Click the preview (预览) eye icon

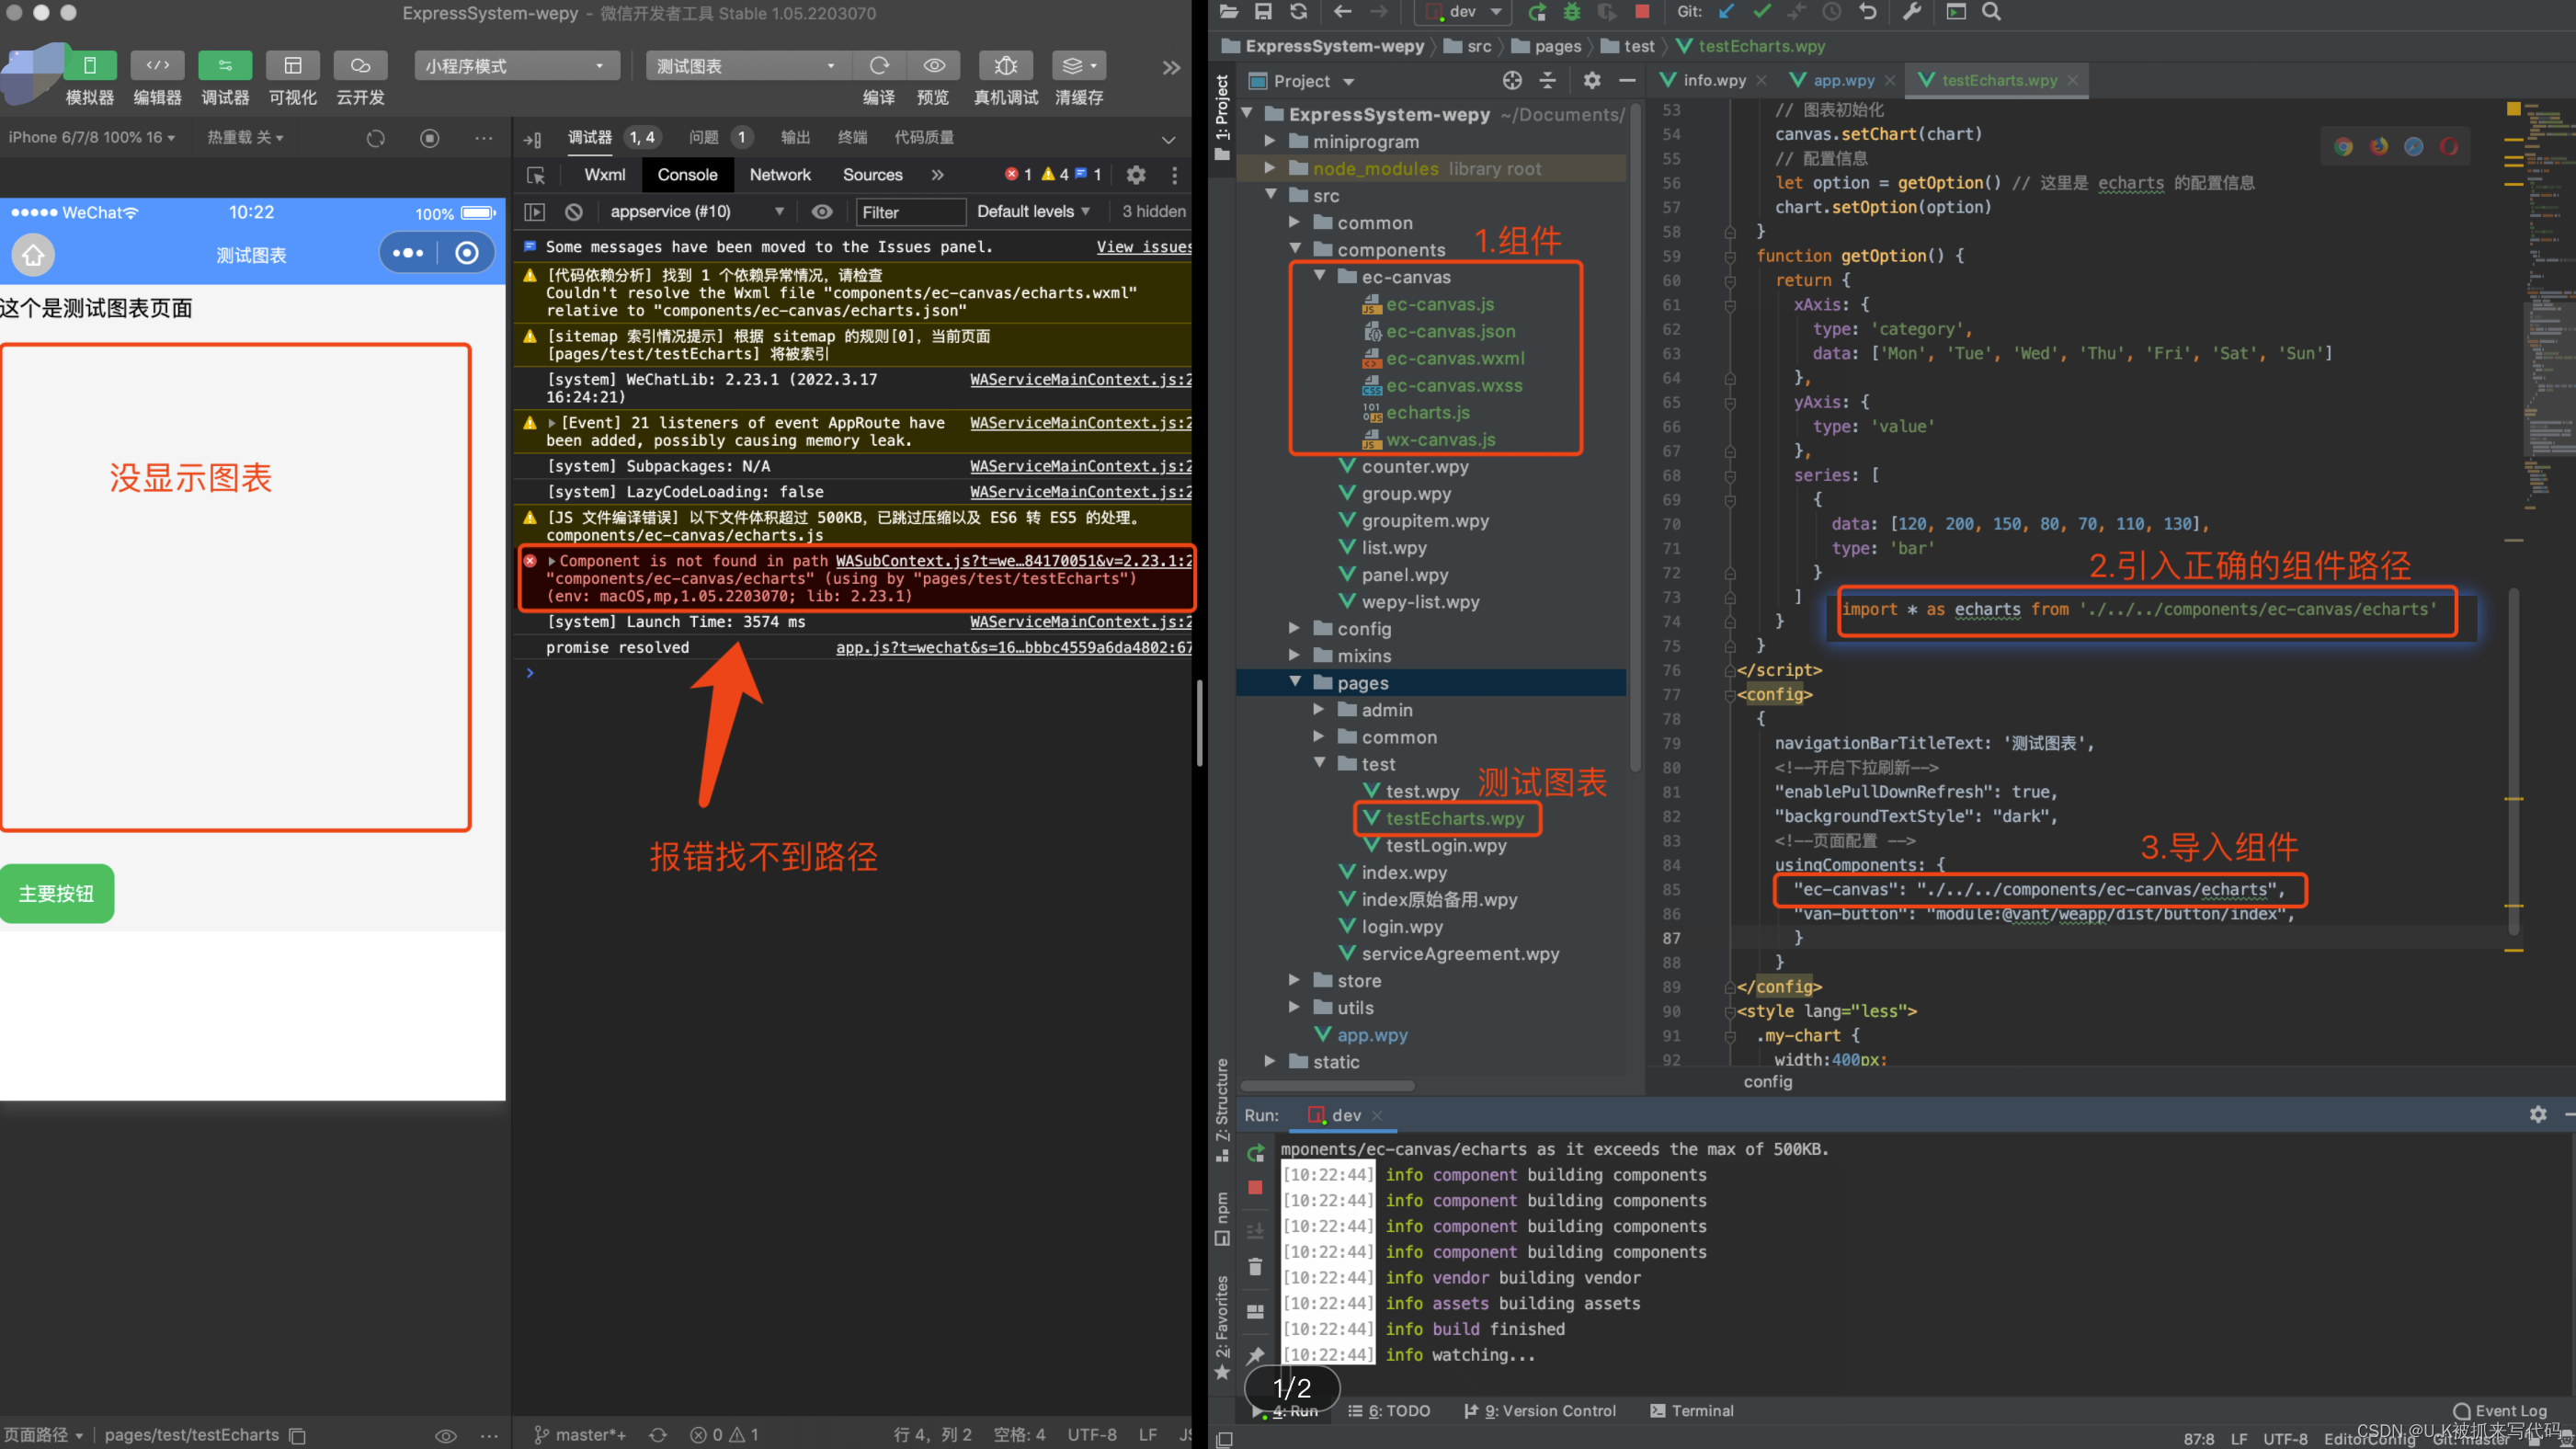[934, 66]
